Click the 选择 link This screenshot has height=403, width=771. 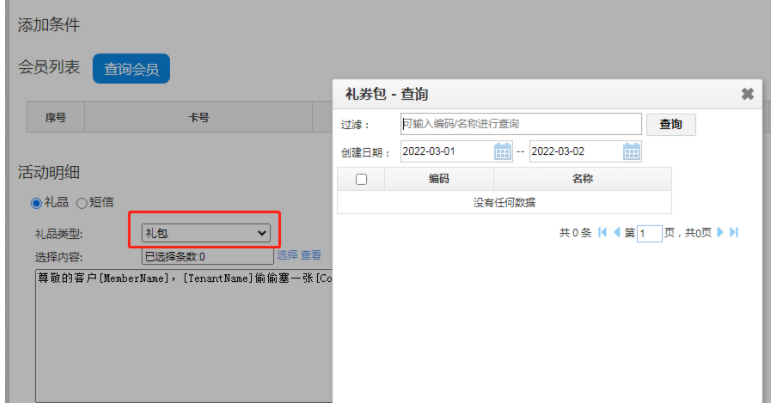click(x=287, y=255)
